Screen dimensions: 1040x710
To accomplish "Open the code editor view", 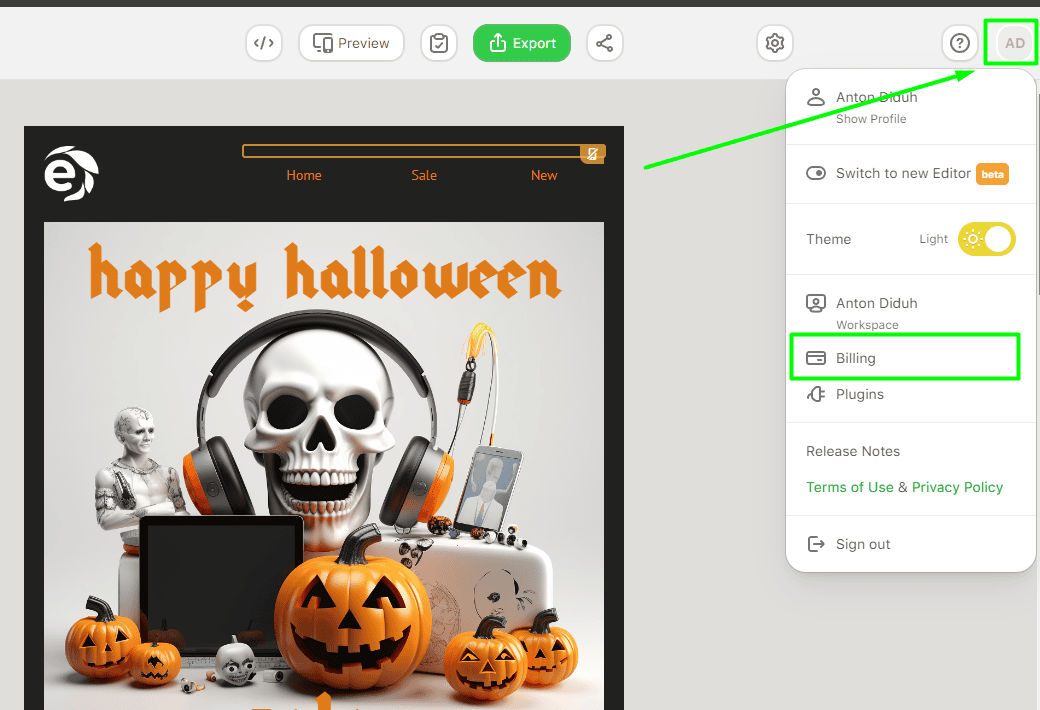I will pos(263,43).
